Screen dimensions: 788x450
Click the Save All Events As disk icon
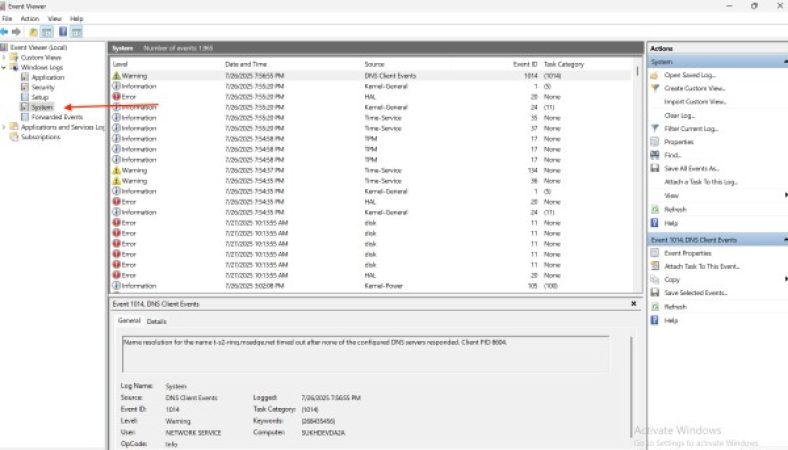654,168
